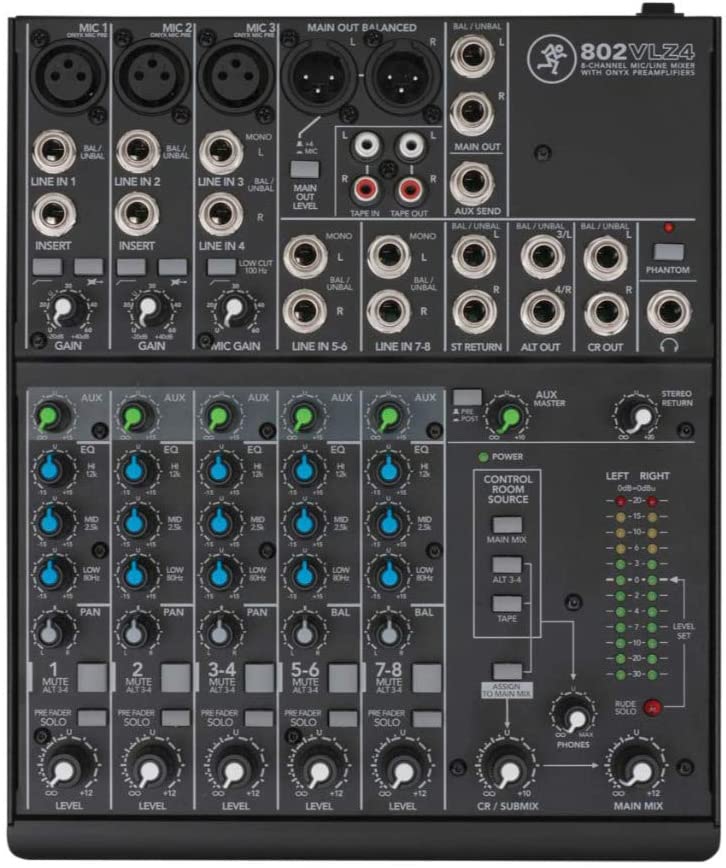Viewport: 726px width, 868px height.
Task: Toggle the channel 1 MUTE ALT 3-4 button
Action: (x=92, y=678)
